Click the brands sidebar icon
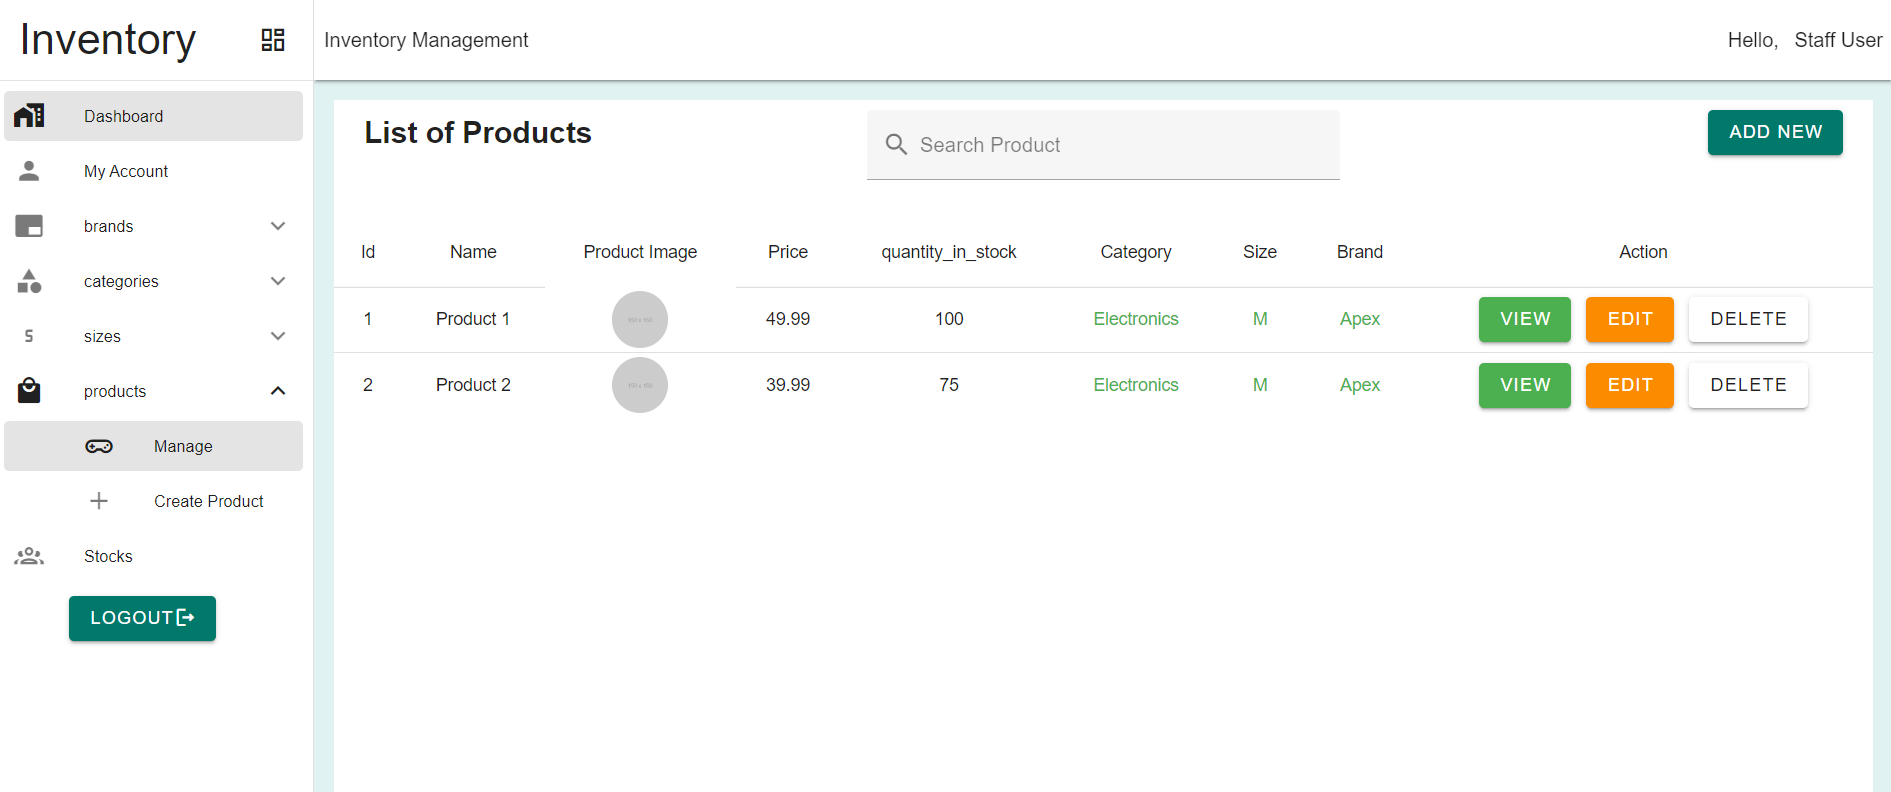1891x792 pixels. coord(29,226)
